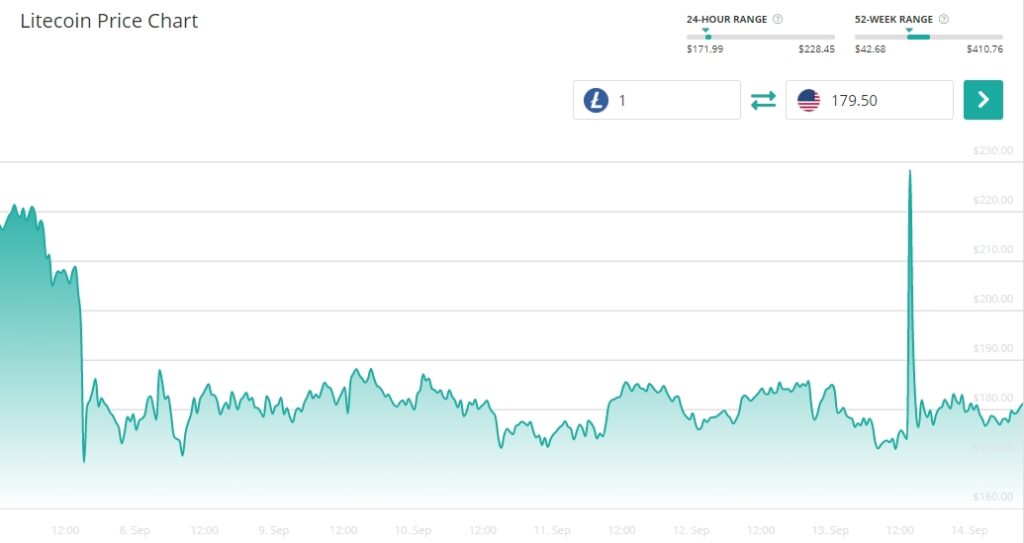Click the $171.99 24-hour low value
This screenshot has height=543, width=1024.
[704, 49]
